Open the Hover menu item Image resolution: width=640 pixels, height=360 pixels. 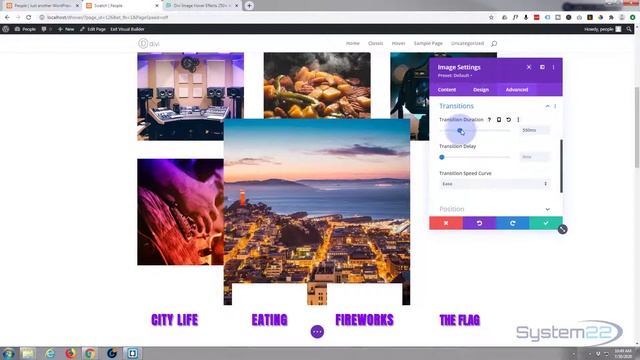[398, 43]
